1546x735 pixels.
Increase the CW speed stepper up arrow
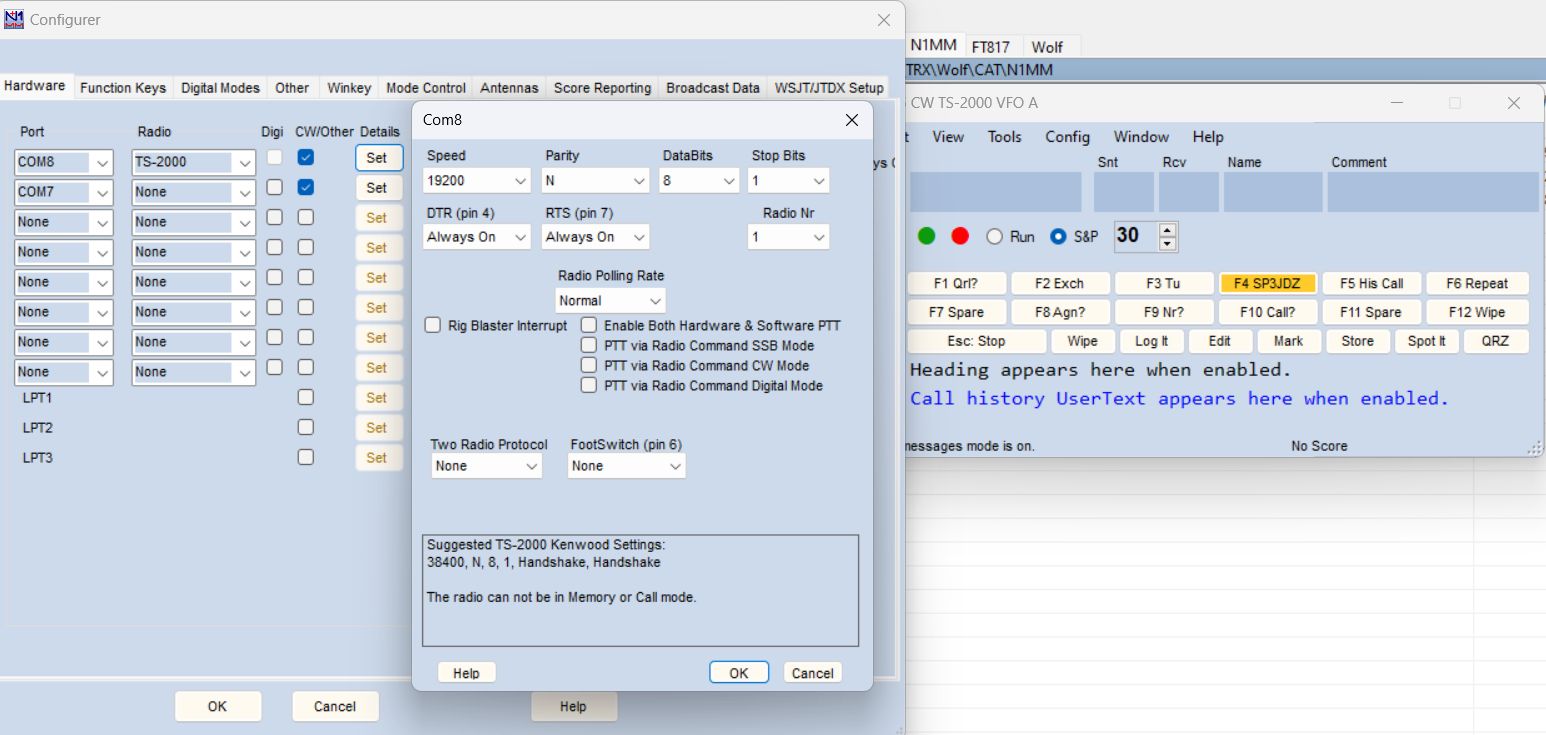[x=1167, y=230]
